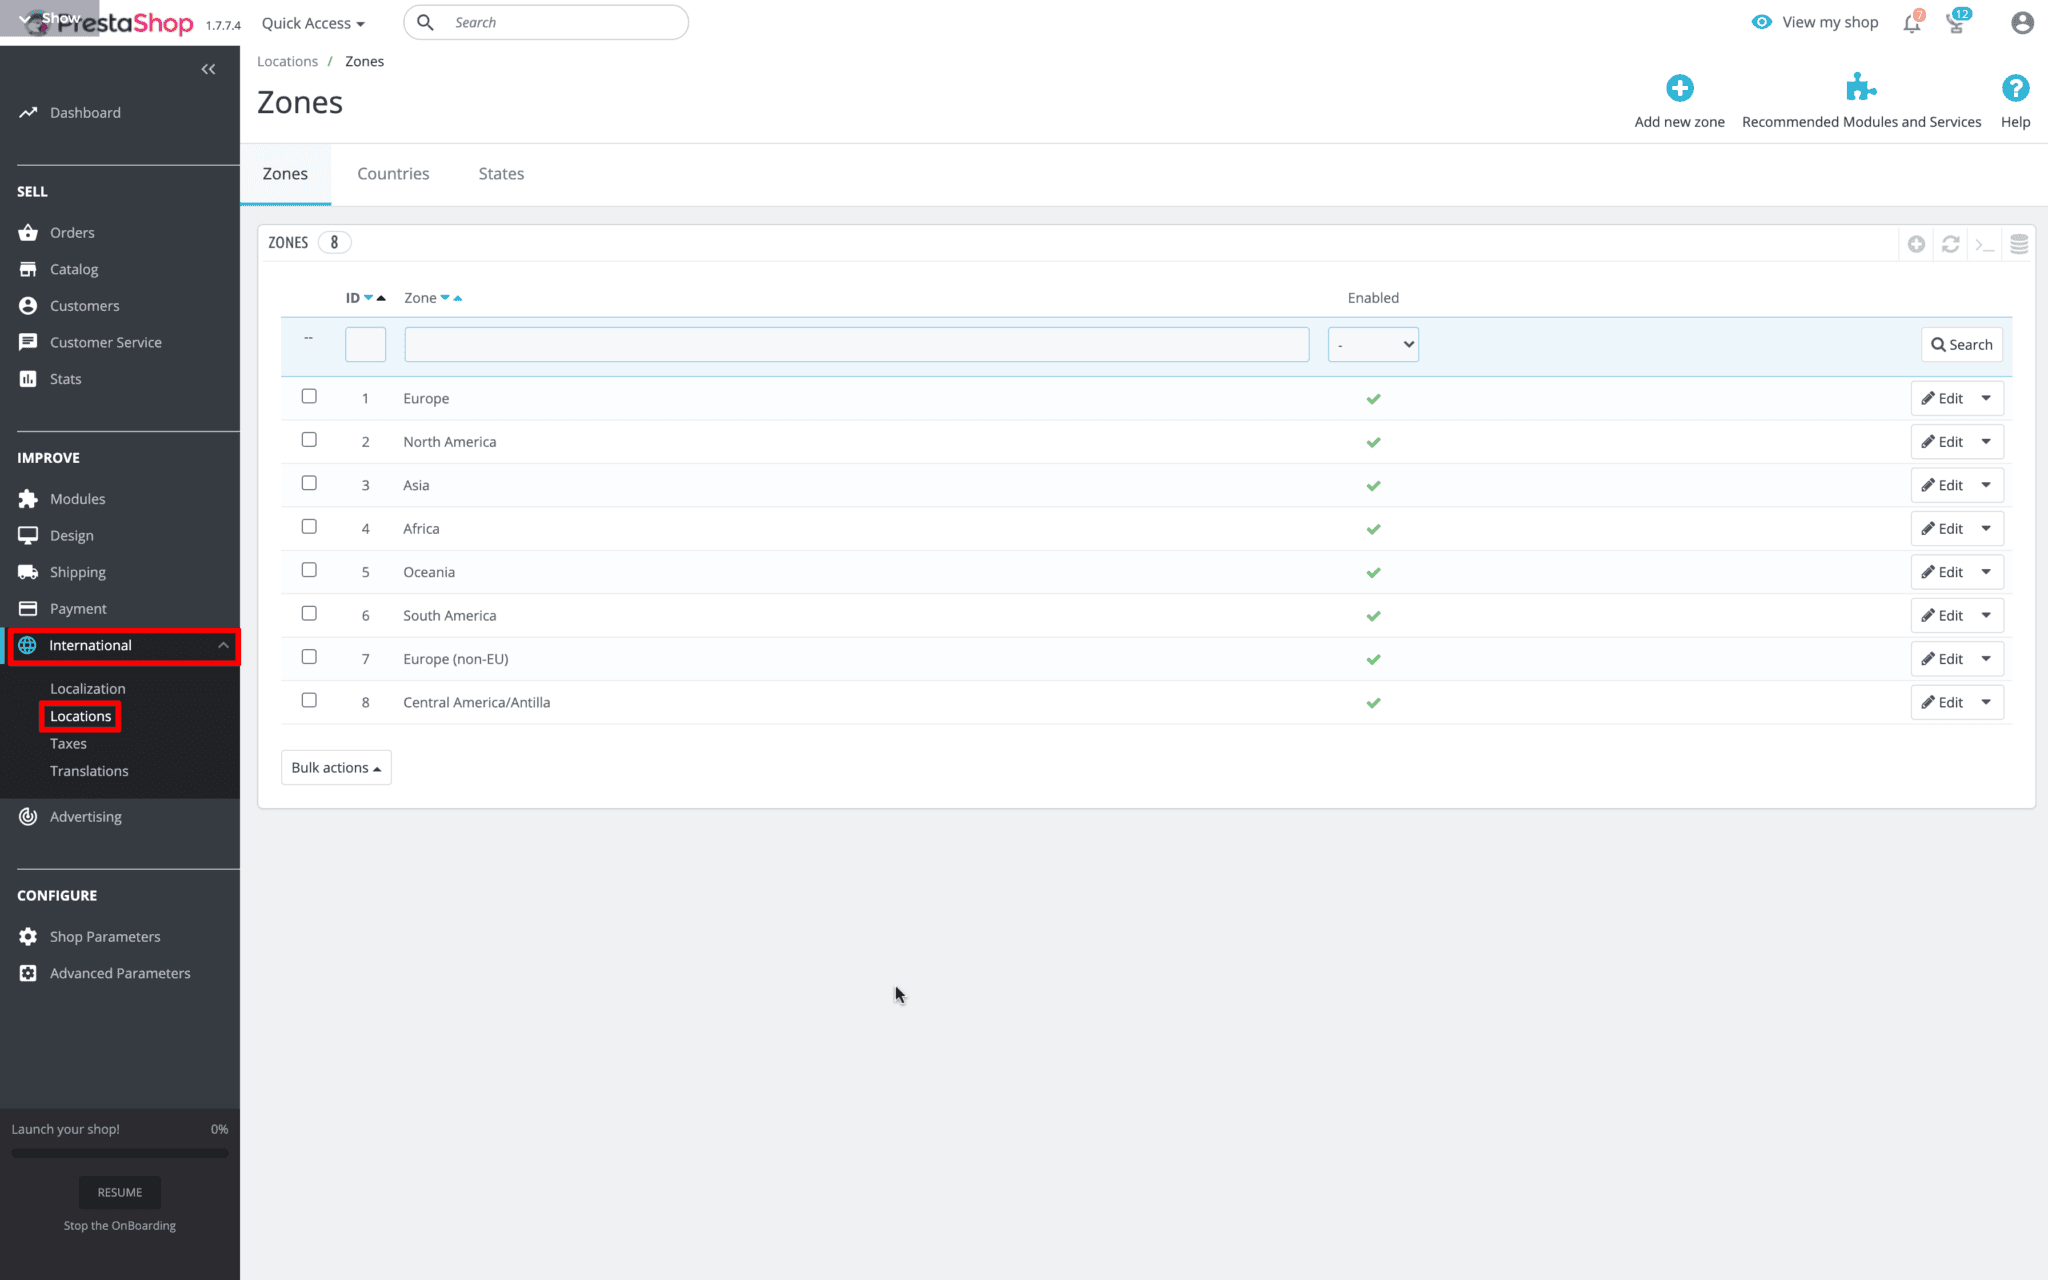Open Translations submenu item
2048x1280 pixels.
(89, 771)
